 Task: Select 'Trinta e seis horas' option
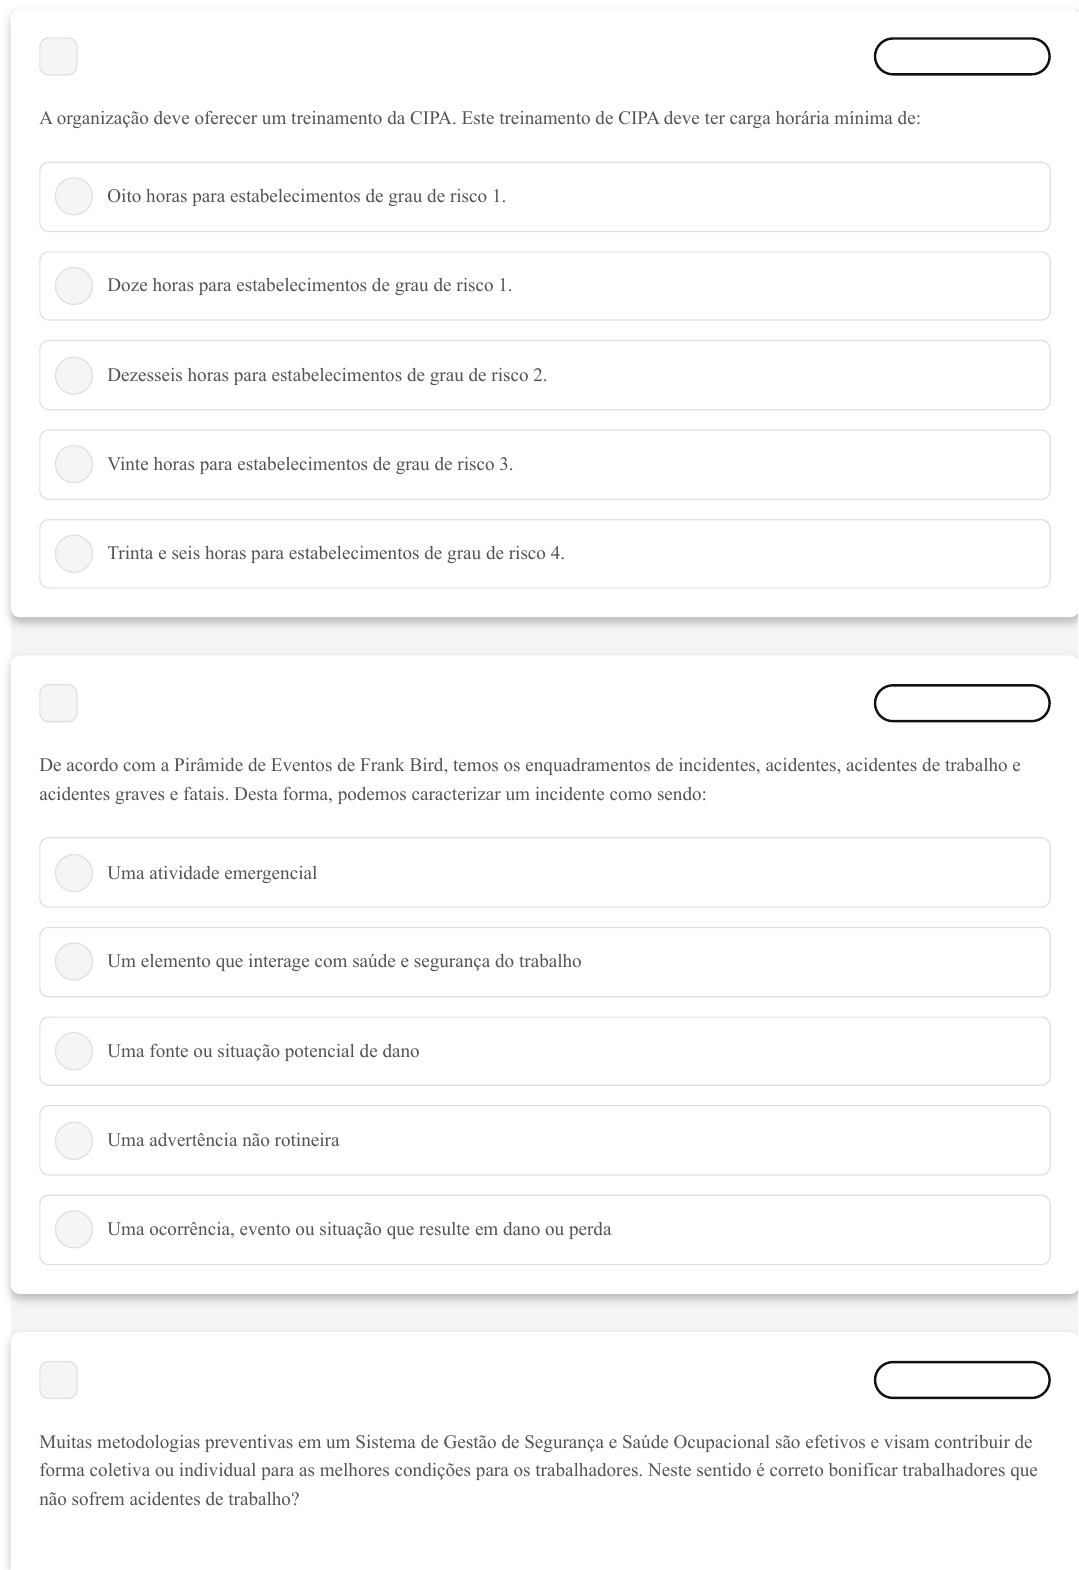click(x=73, y=554)
